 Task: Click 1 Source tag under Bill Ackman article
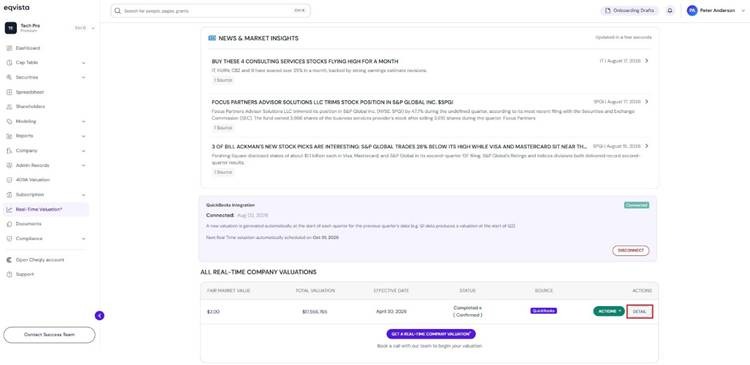223,172
